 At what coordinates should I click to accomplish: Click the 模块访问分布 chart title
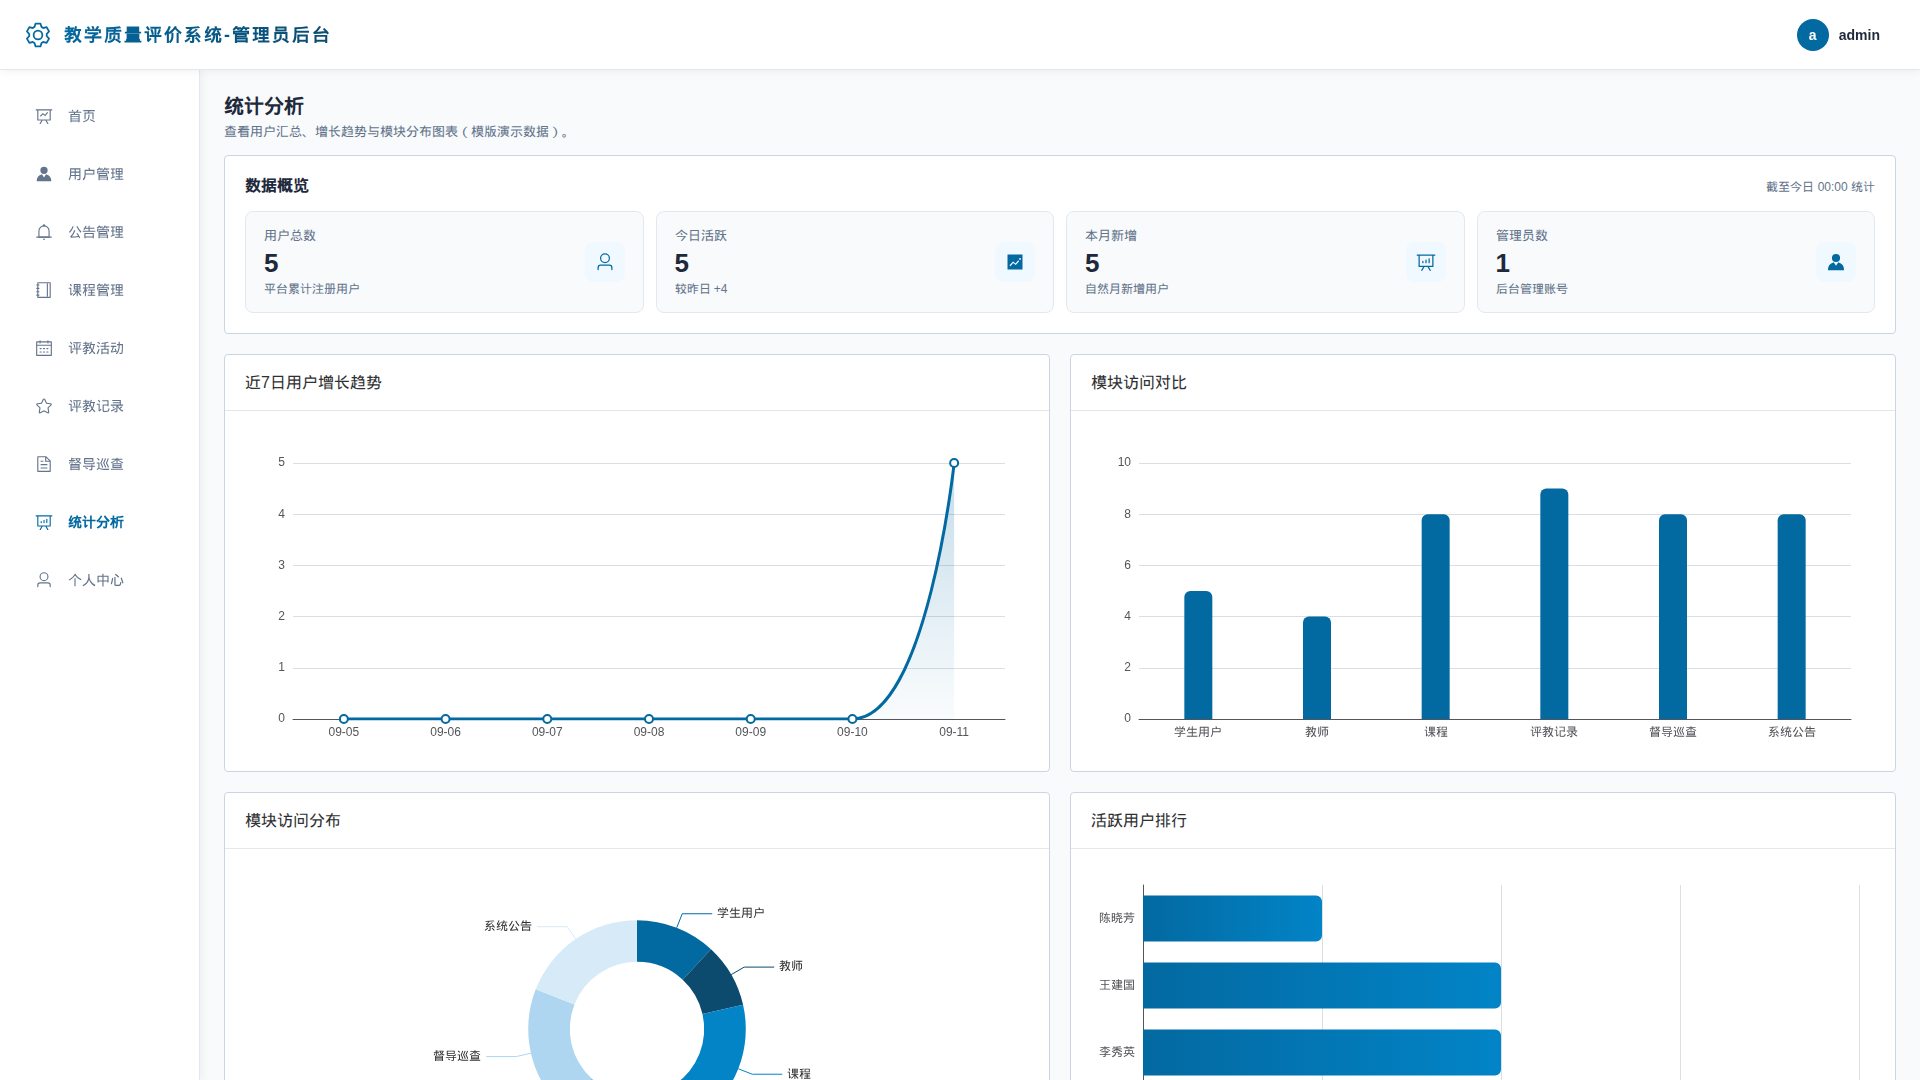[x=293, y=821]
